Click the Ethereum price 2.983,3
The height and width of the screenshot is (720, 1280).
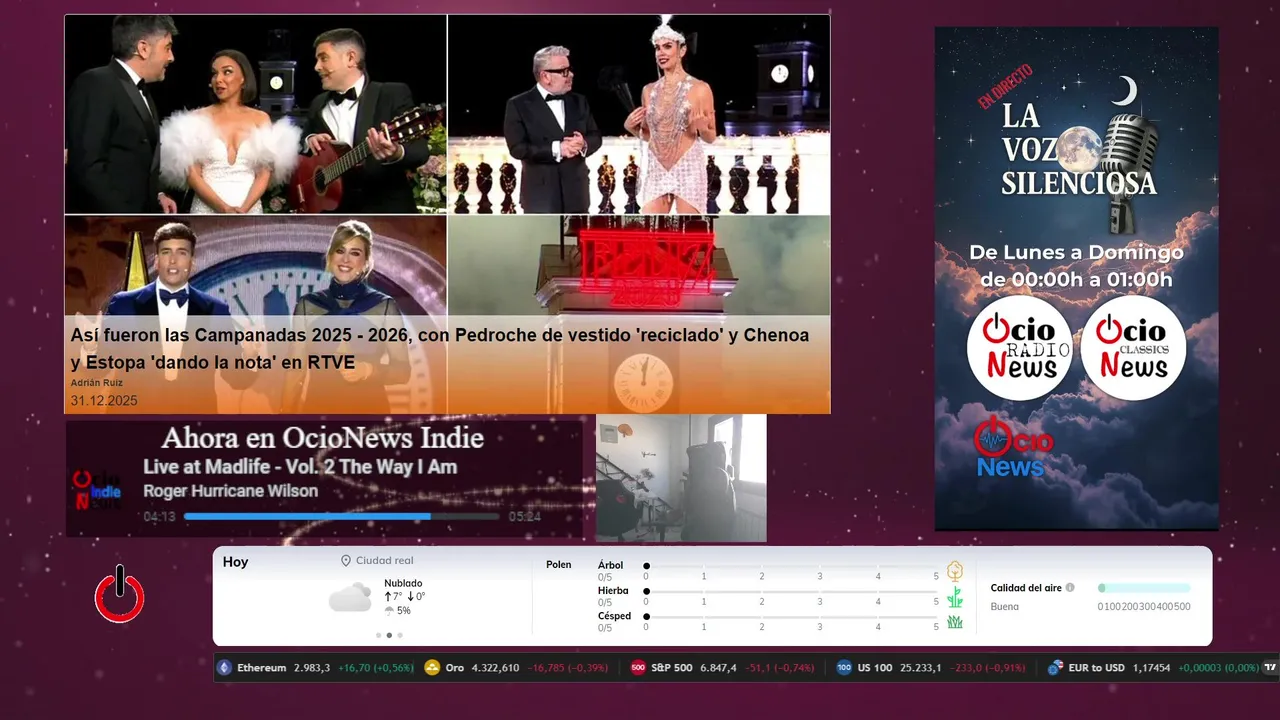[312, 668]
